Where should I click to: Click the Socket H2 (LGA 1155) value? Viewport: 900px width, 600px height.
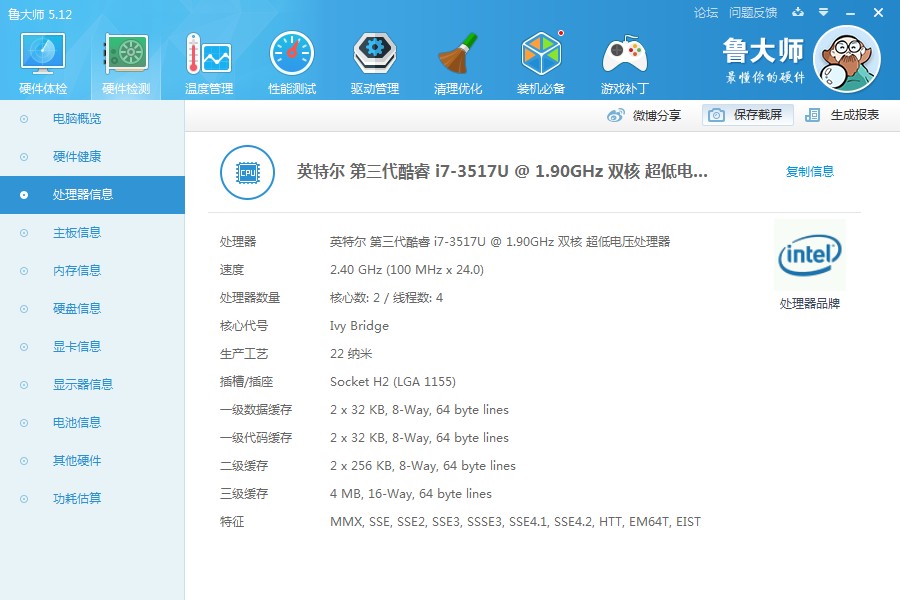tap(393, 382)
